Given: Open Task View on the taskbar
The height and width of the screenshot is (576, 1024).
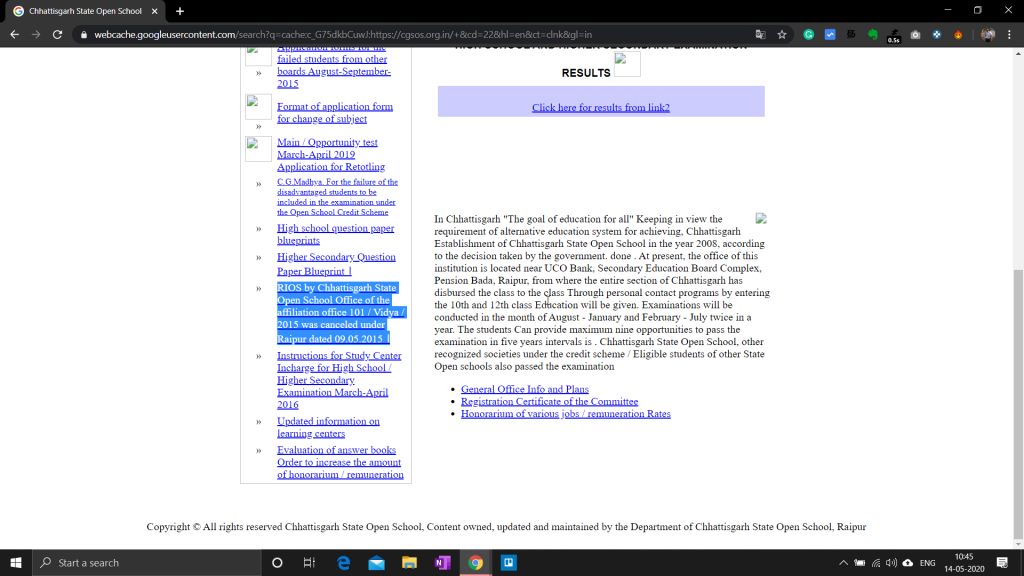Looking at the screenshot, I should (x=309, y=562).
